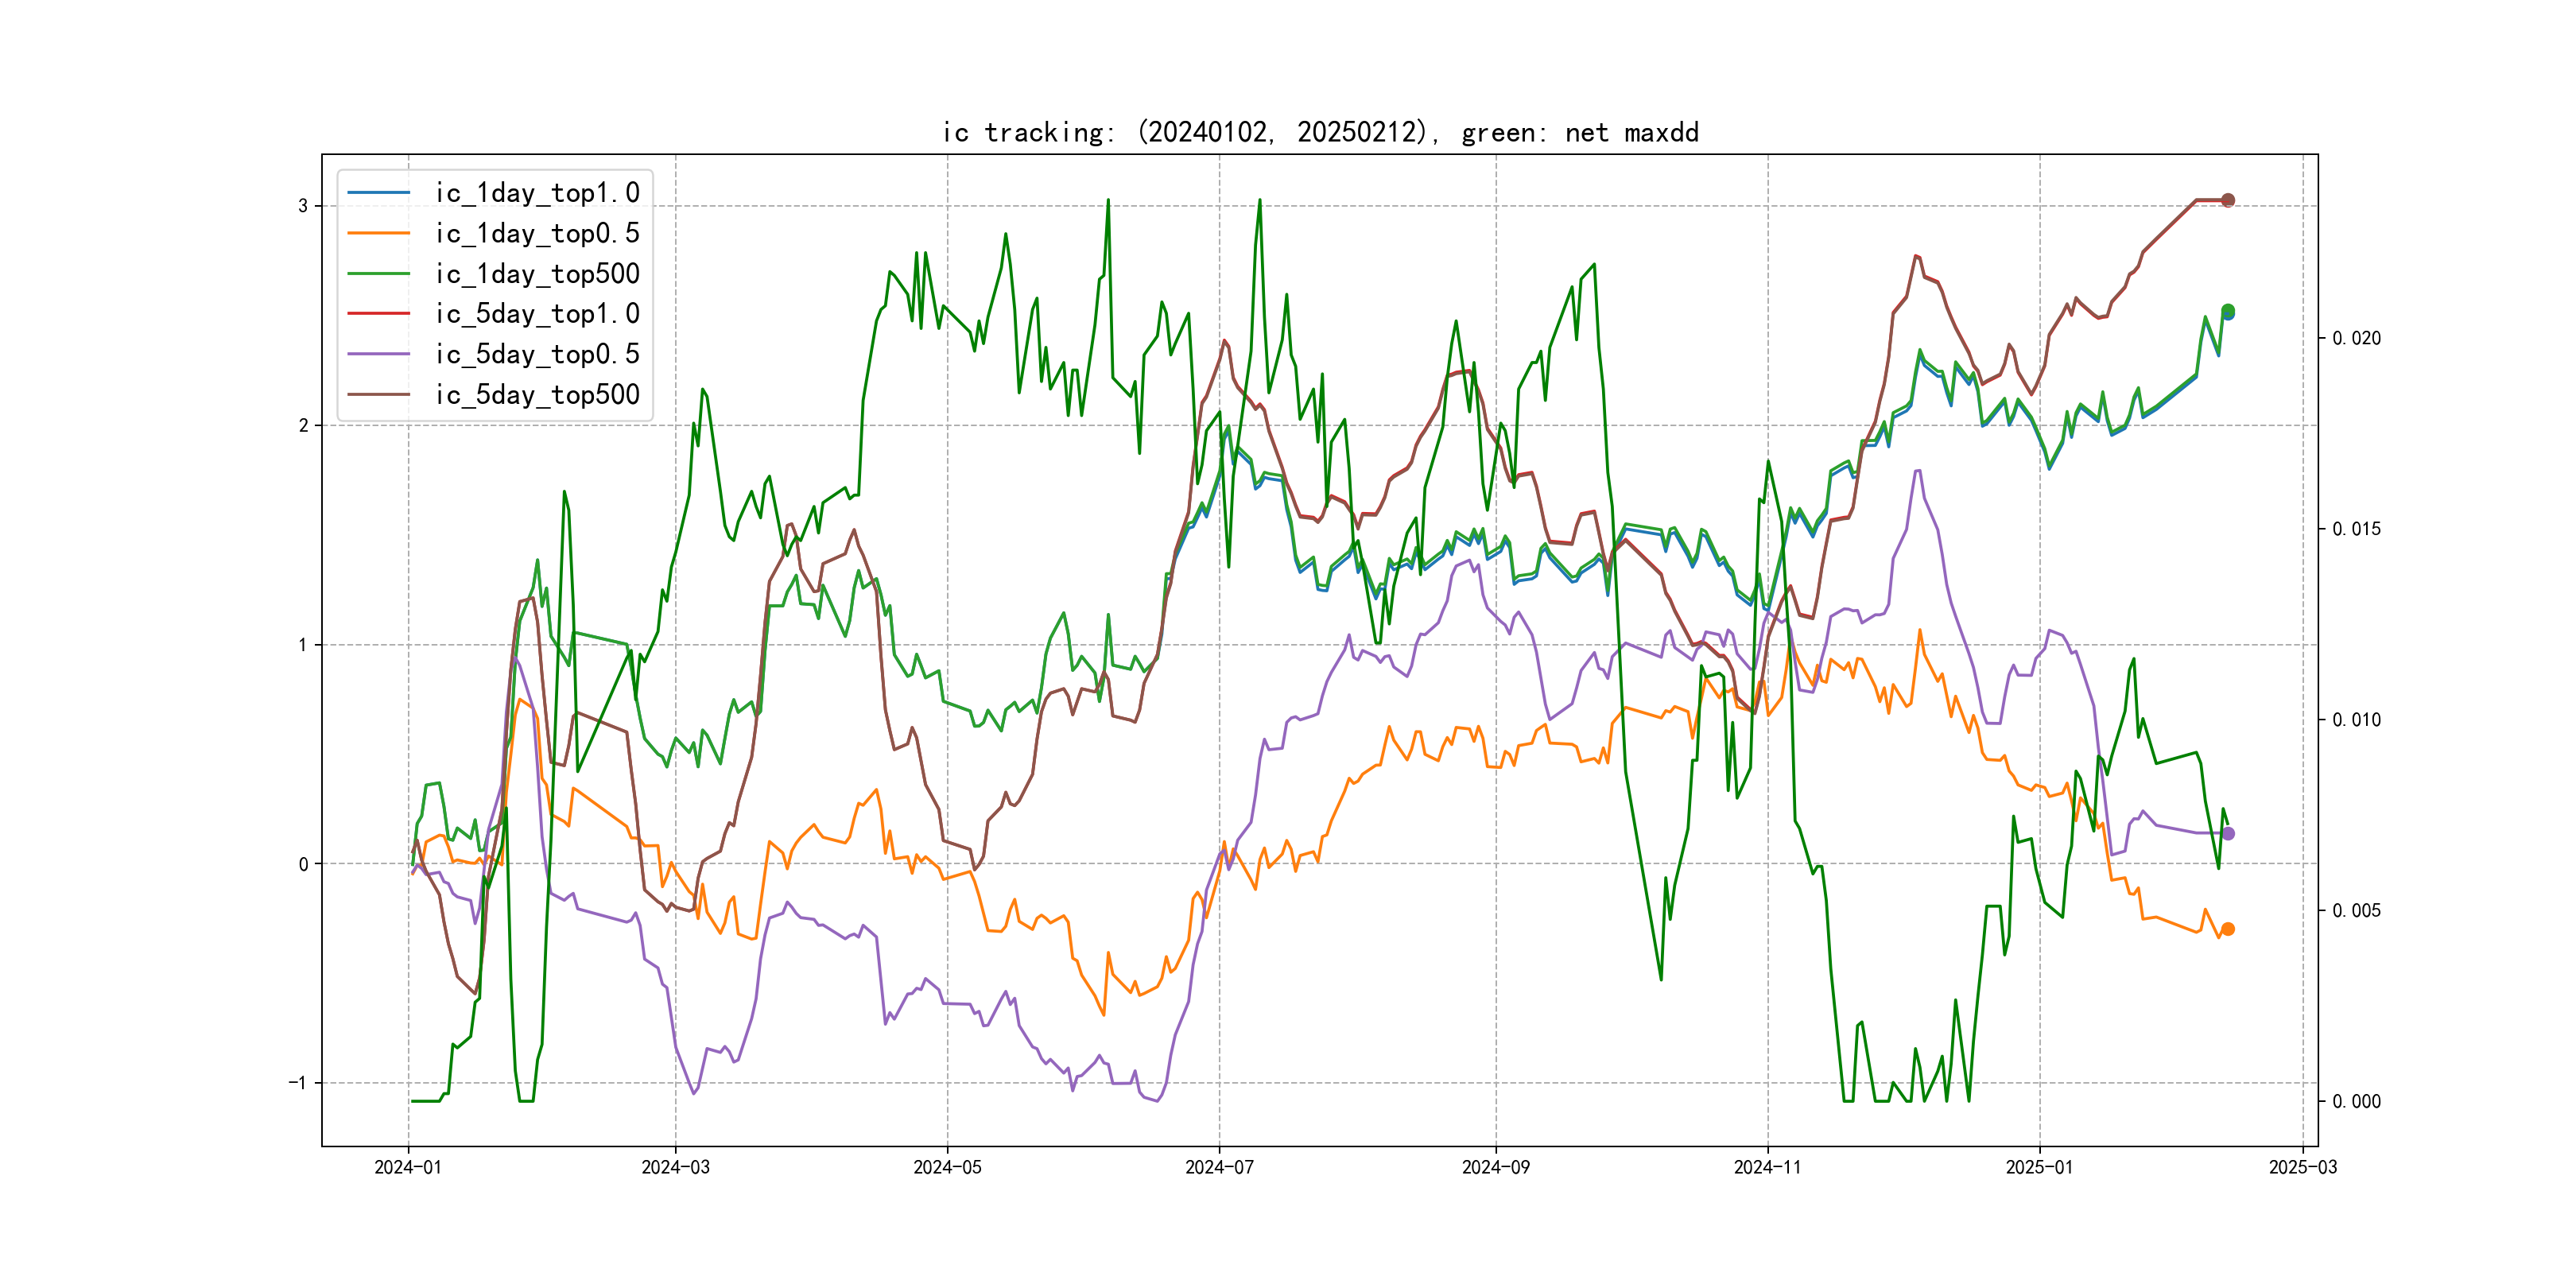This screenshot has width=2576, height=1288.
Task: Click the orange legend line swatch
Action: tap(379, 233)
